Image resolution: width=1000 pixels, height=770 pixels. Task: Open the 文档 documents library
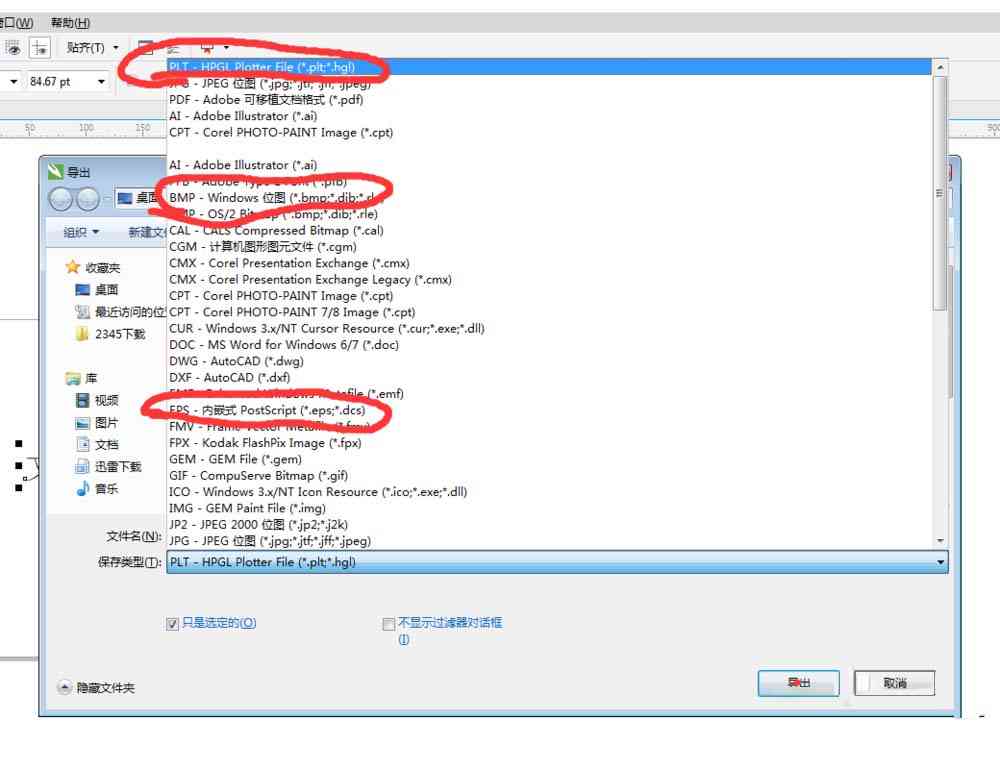pos(107,445)
